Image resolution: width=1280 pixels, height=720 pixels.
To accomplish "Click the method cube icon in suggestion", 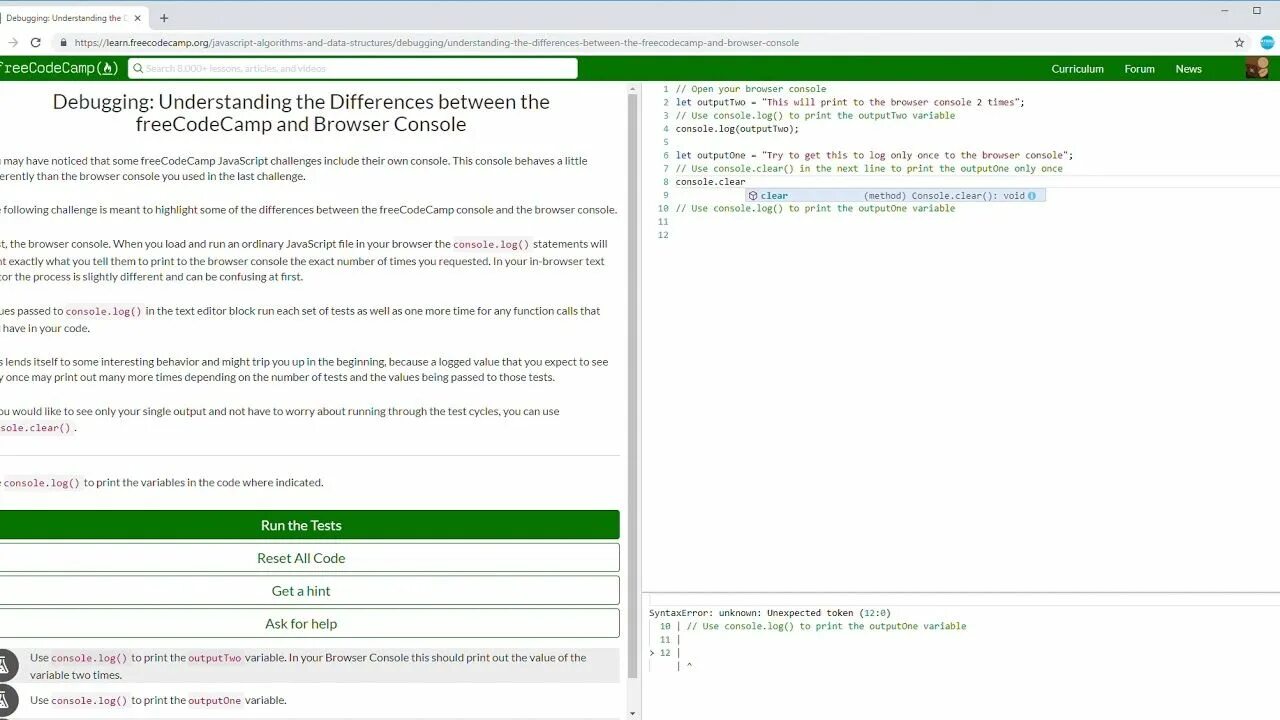I will point(753,196).
